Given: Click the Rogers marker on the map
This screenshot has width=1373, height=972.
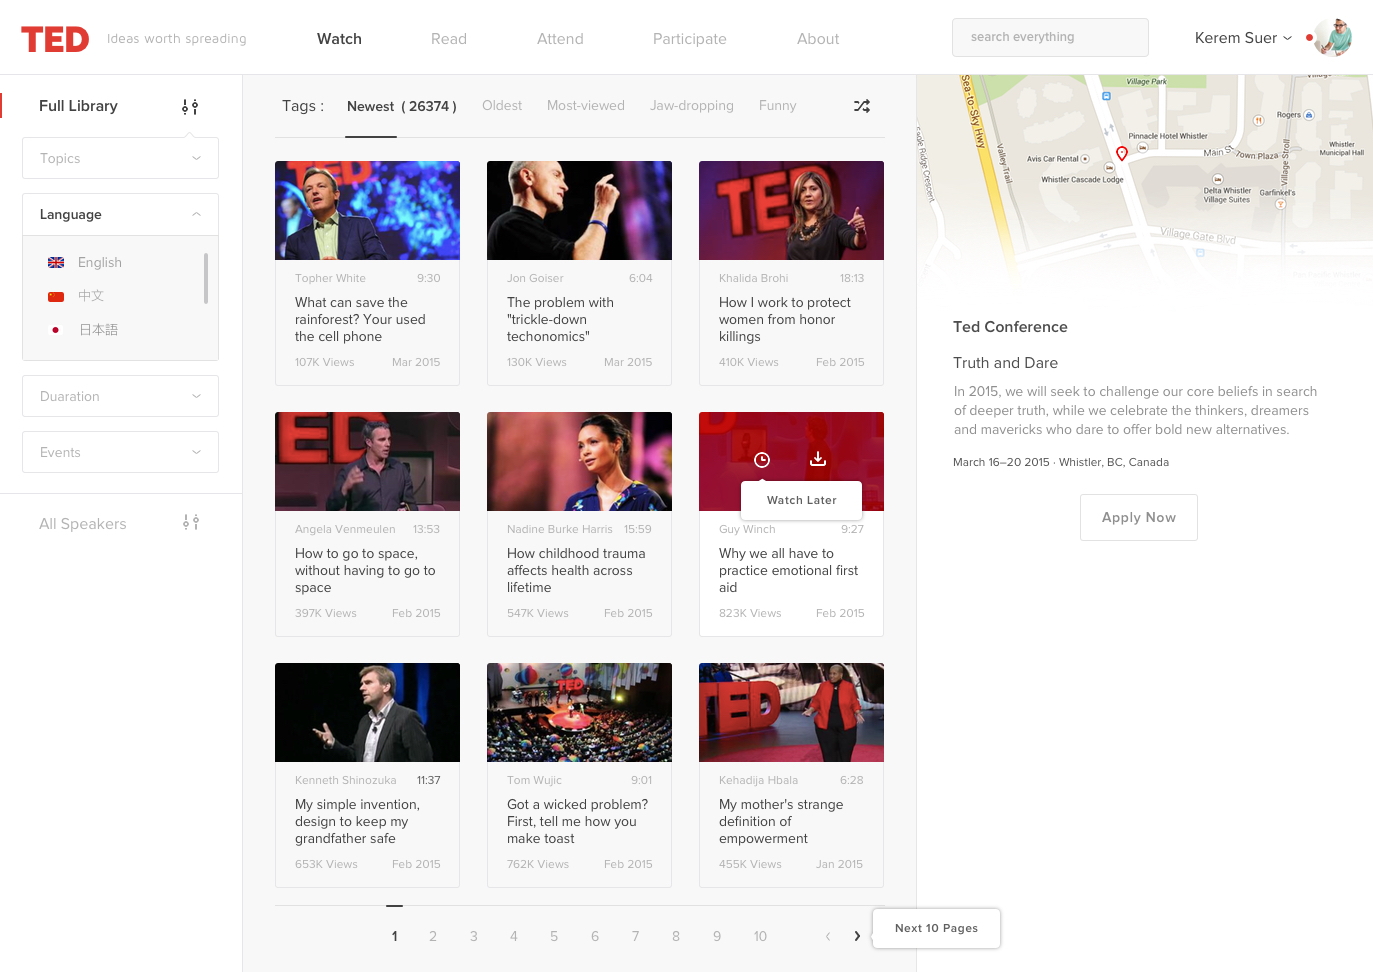Looking at the screenshot, I should point(1309,115).
